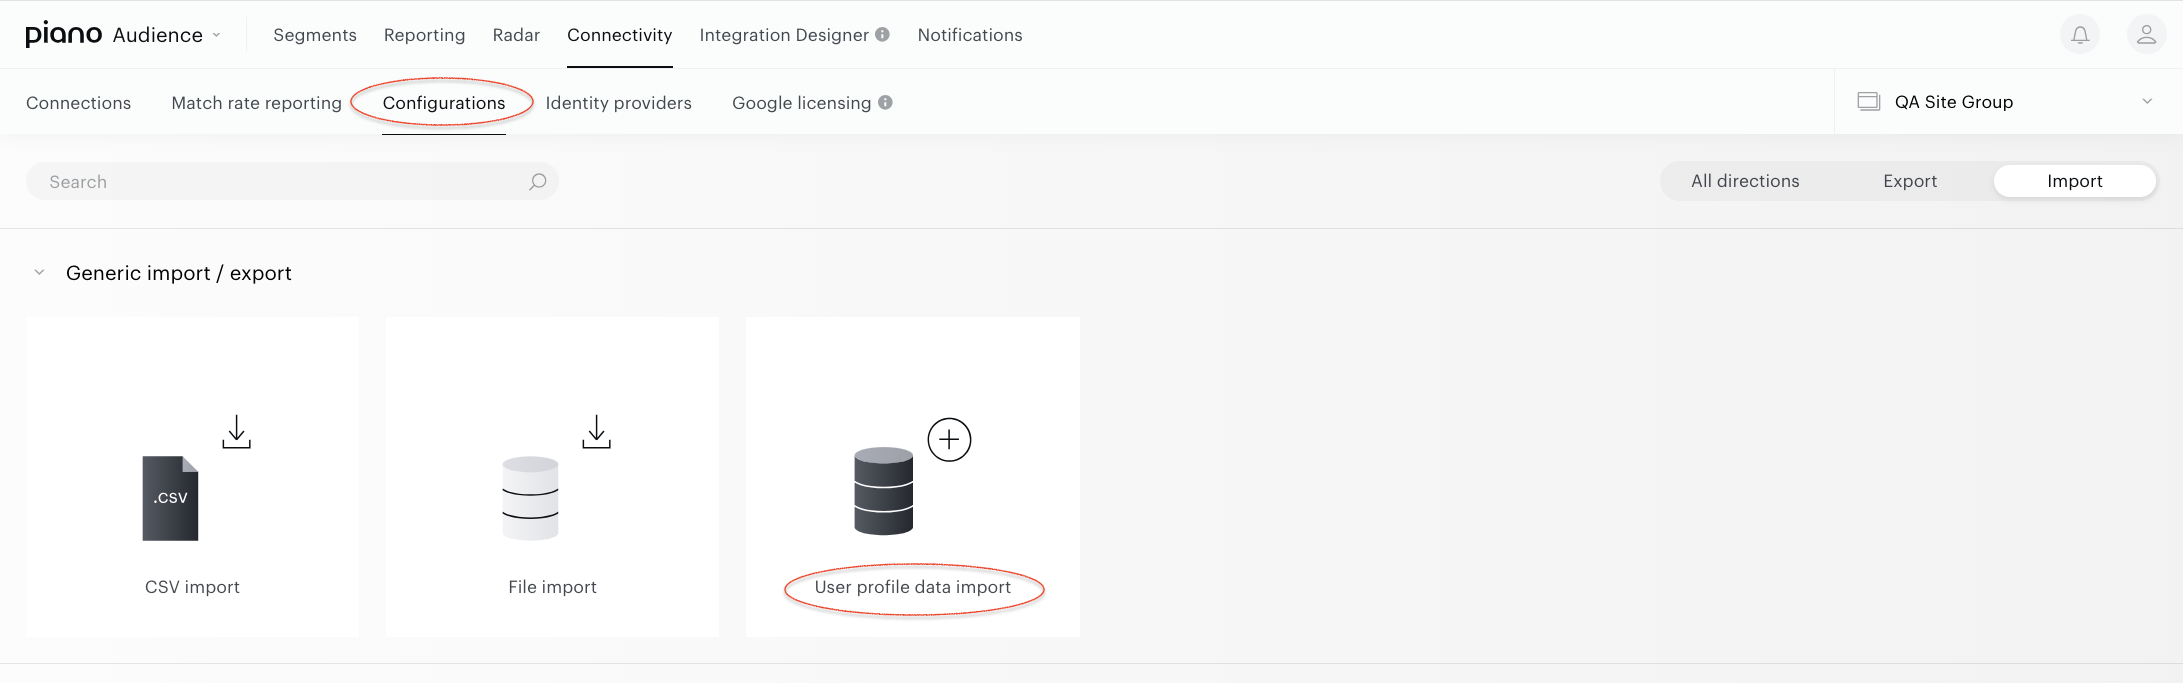Viewport: 2183px width, 683px height.
Task: Expand the Audience product switcher
Action: [166, 35]
